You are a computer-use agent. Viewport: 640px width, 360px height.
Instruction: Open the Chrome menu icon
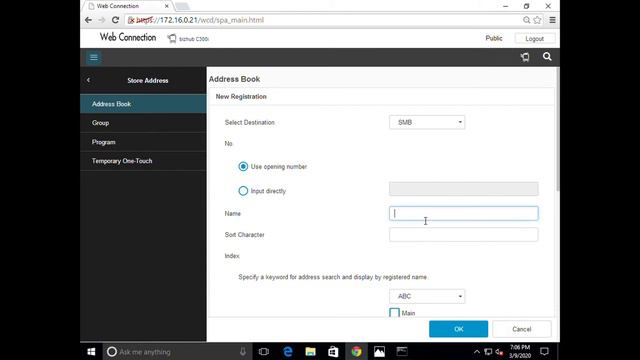[x=552, y=20]
